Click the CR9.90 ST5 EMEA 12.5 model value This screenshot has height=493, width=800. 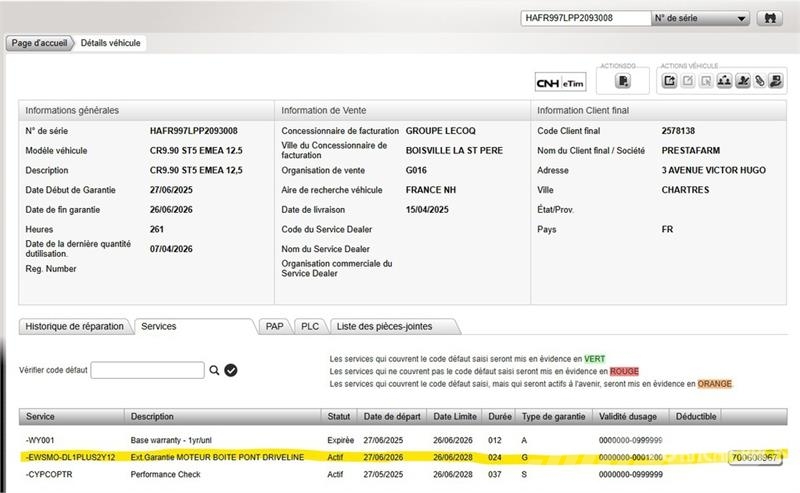click(196, 151)
